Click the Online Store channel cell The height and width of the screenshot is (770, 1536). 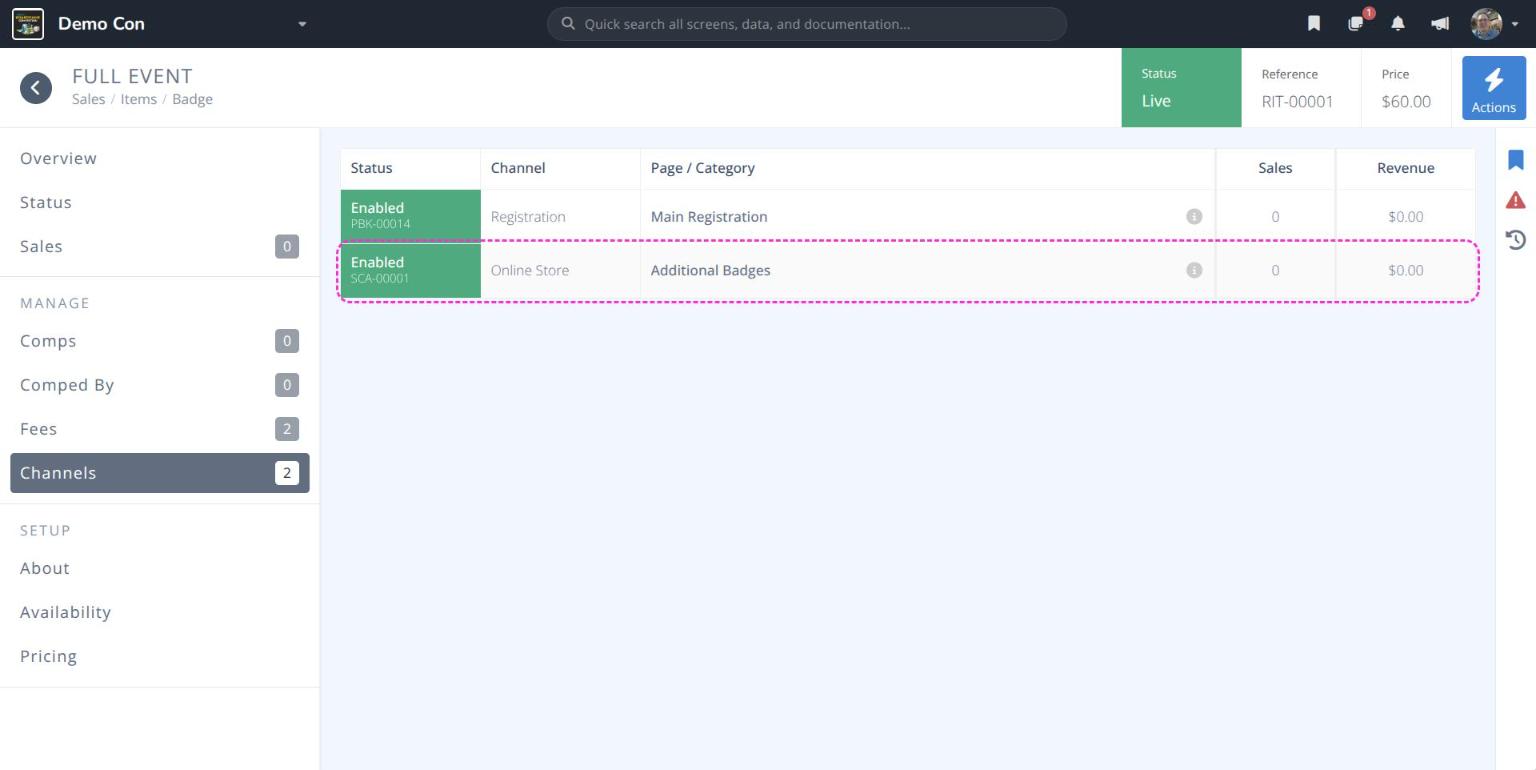(560, 270)
